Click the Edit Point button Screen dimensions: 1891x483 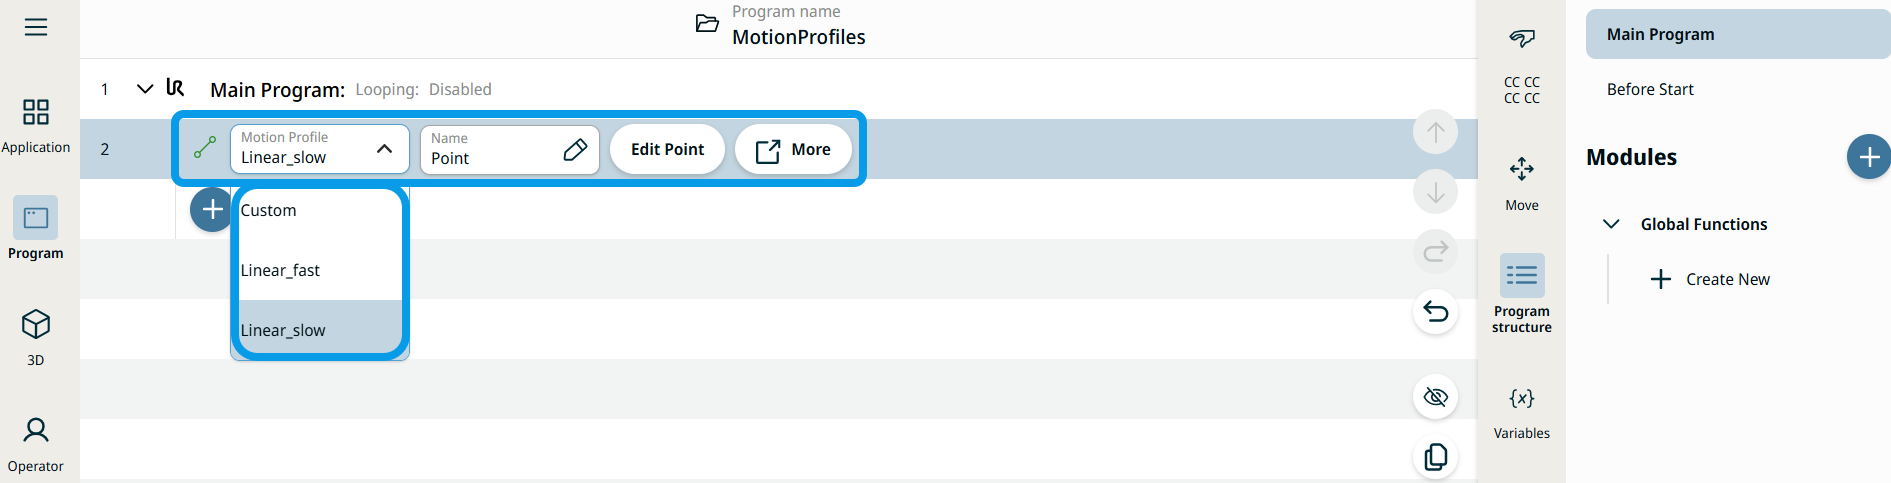point(667,149)
